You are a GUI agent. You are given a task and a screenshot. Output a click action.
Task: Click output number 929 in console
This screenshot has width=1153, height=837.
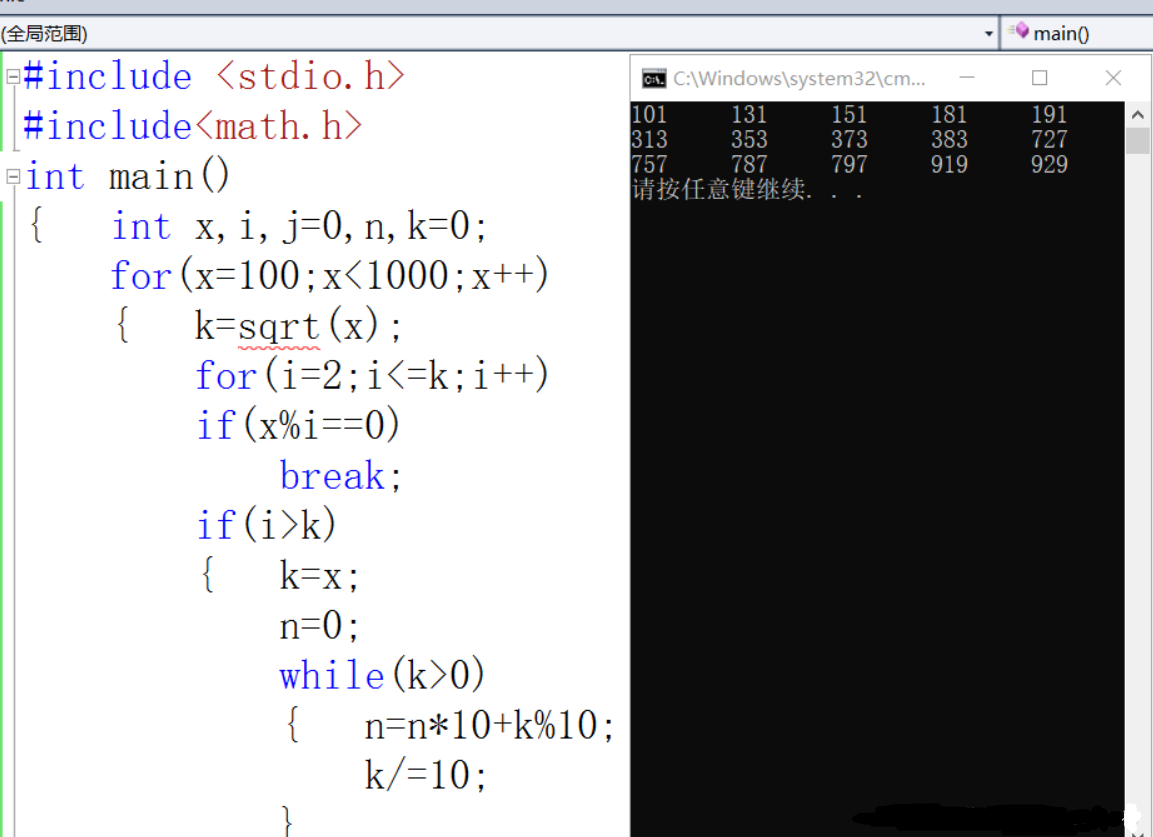1049,164
